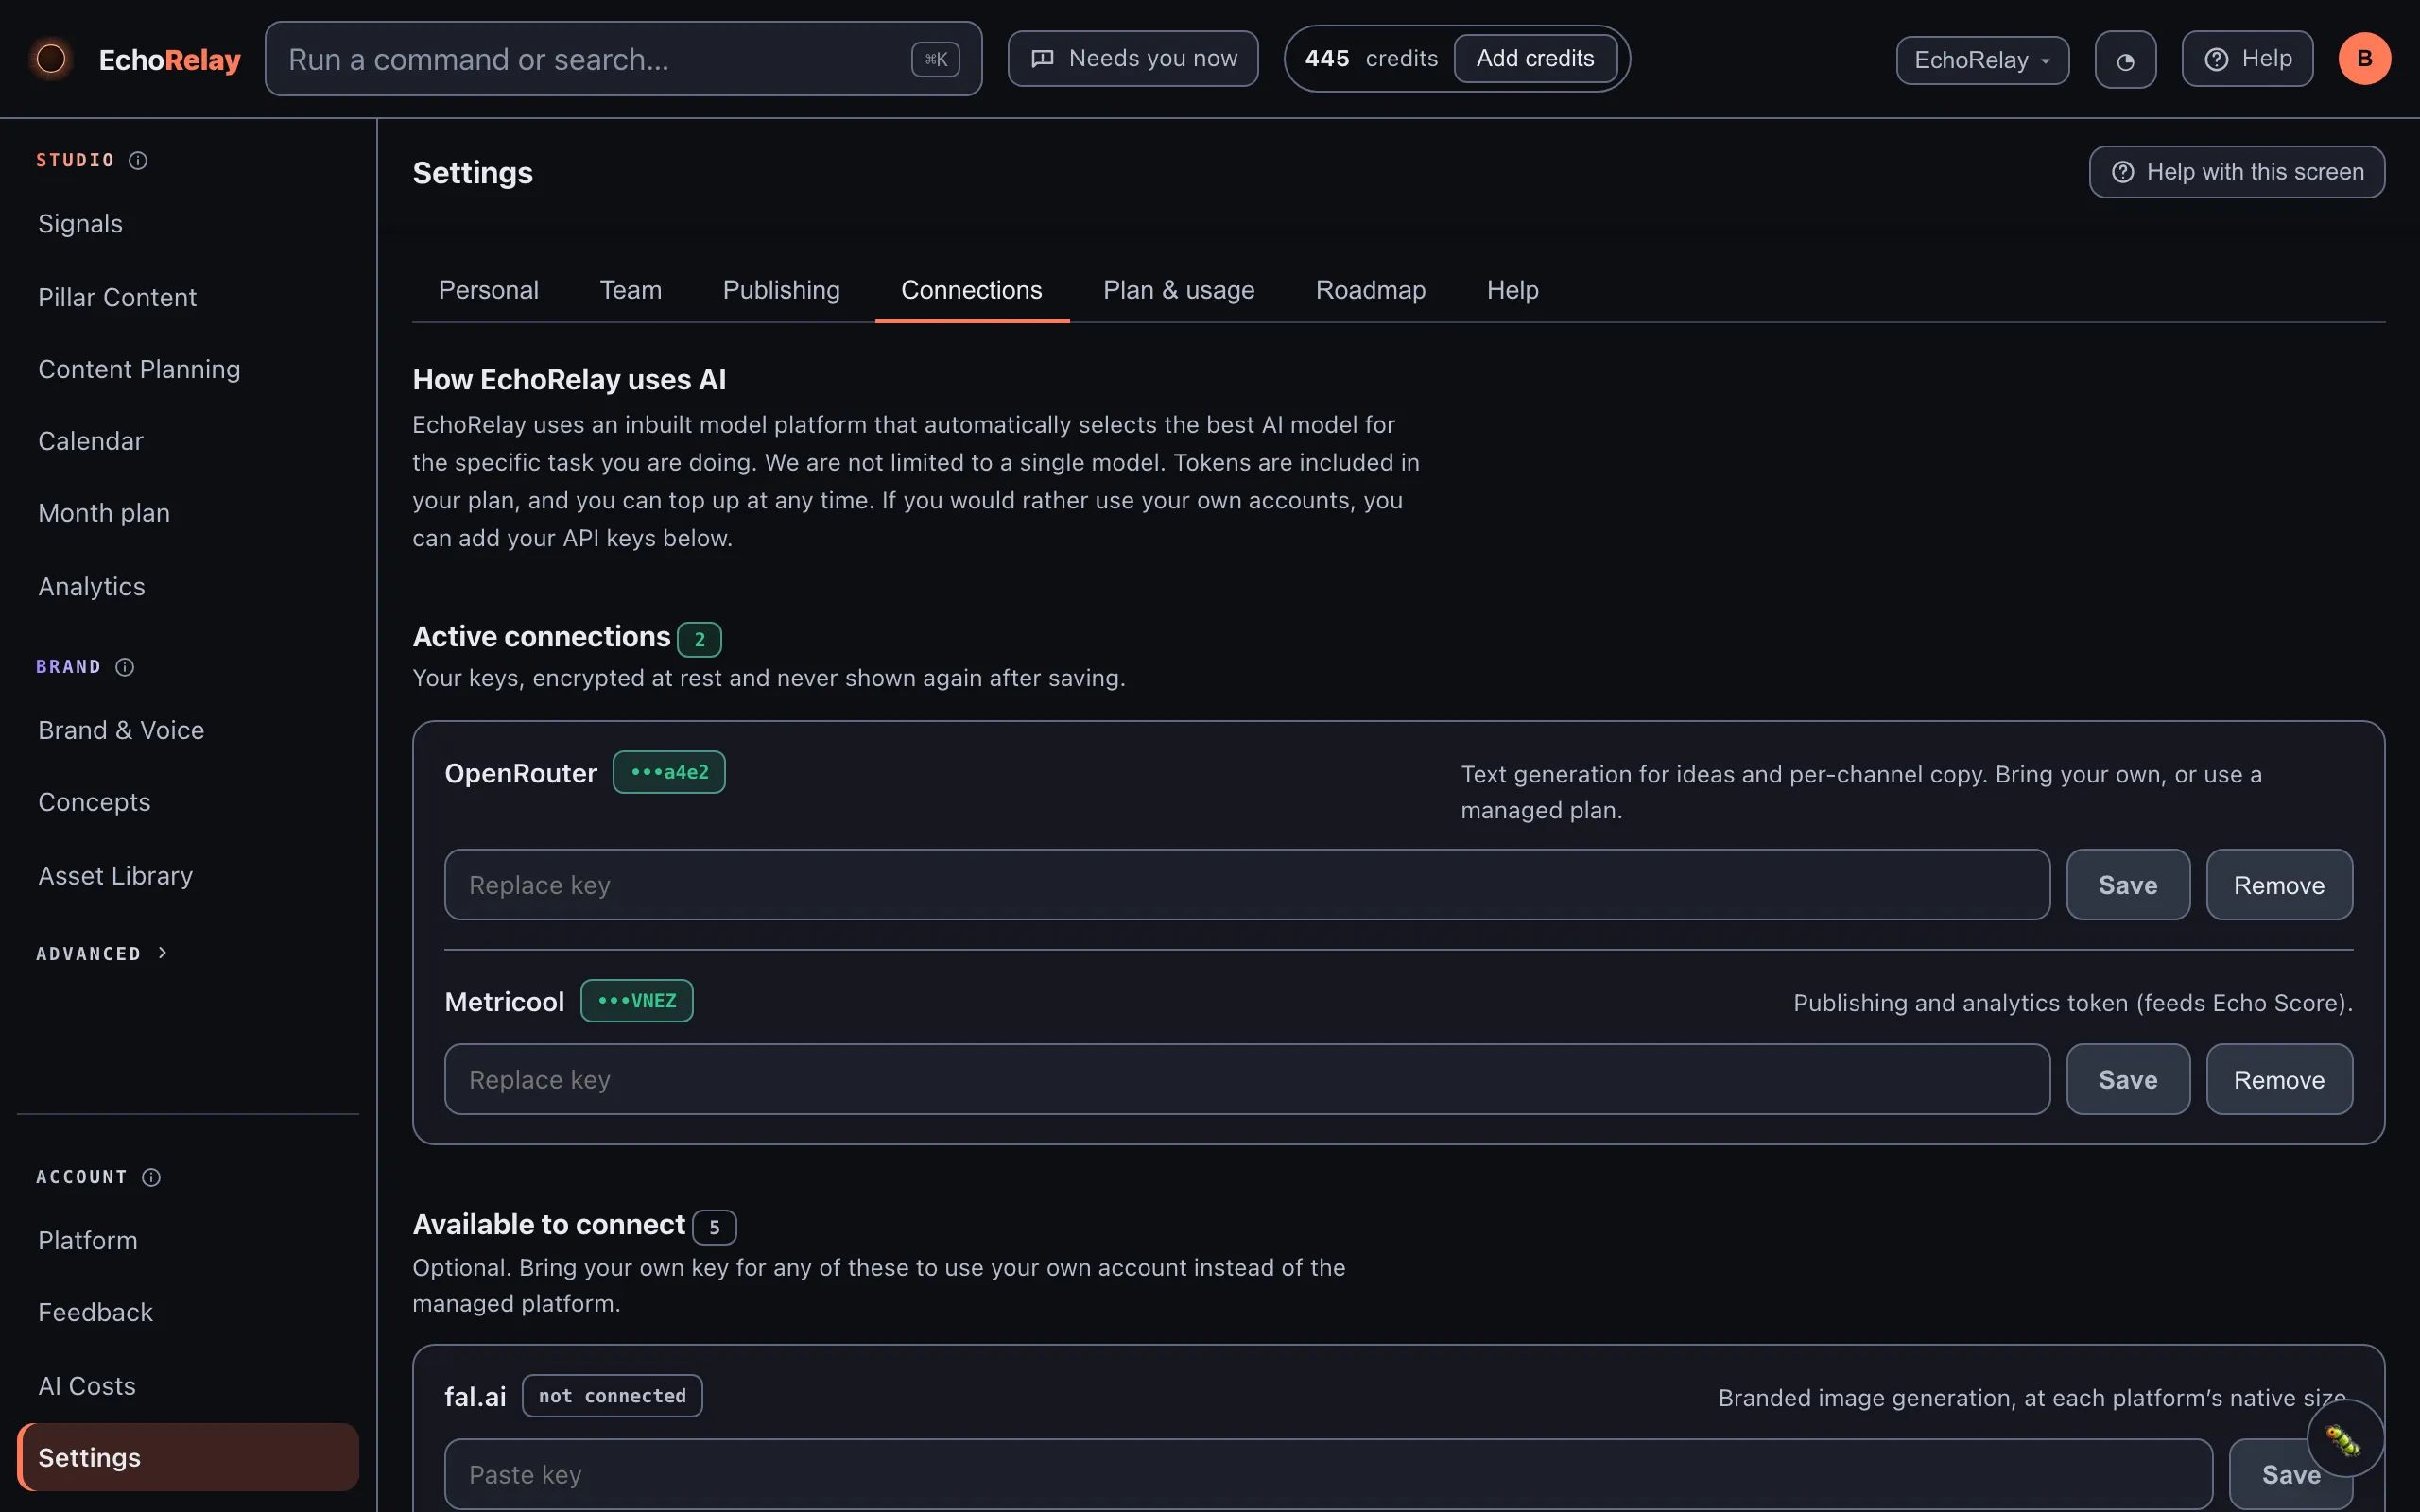The height and width of the screenshot is (1512, 2420).
Task: Open Pillar Content in the sidebar
Action: click(187, 298)
